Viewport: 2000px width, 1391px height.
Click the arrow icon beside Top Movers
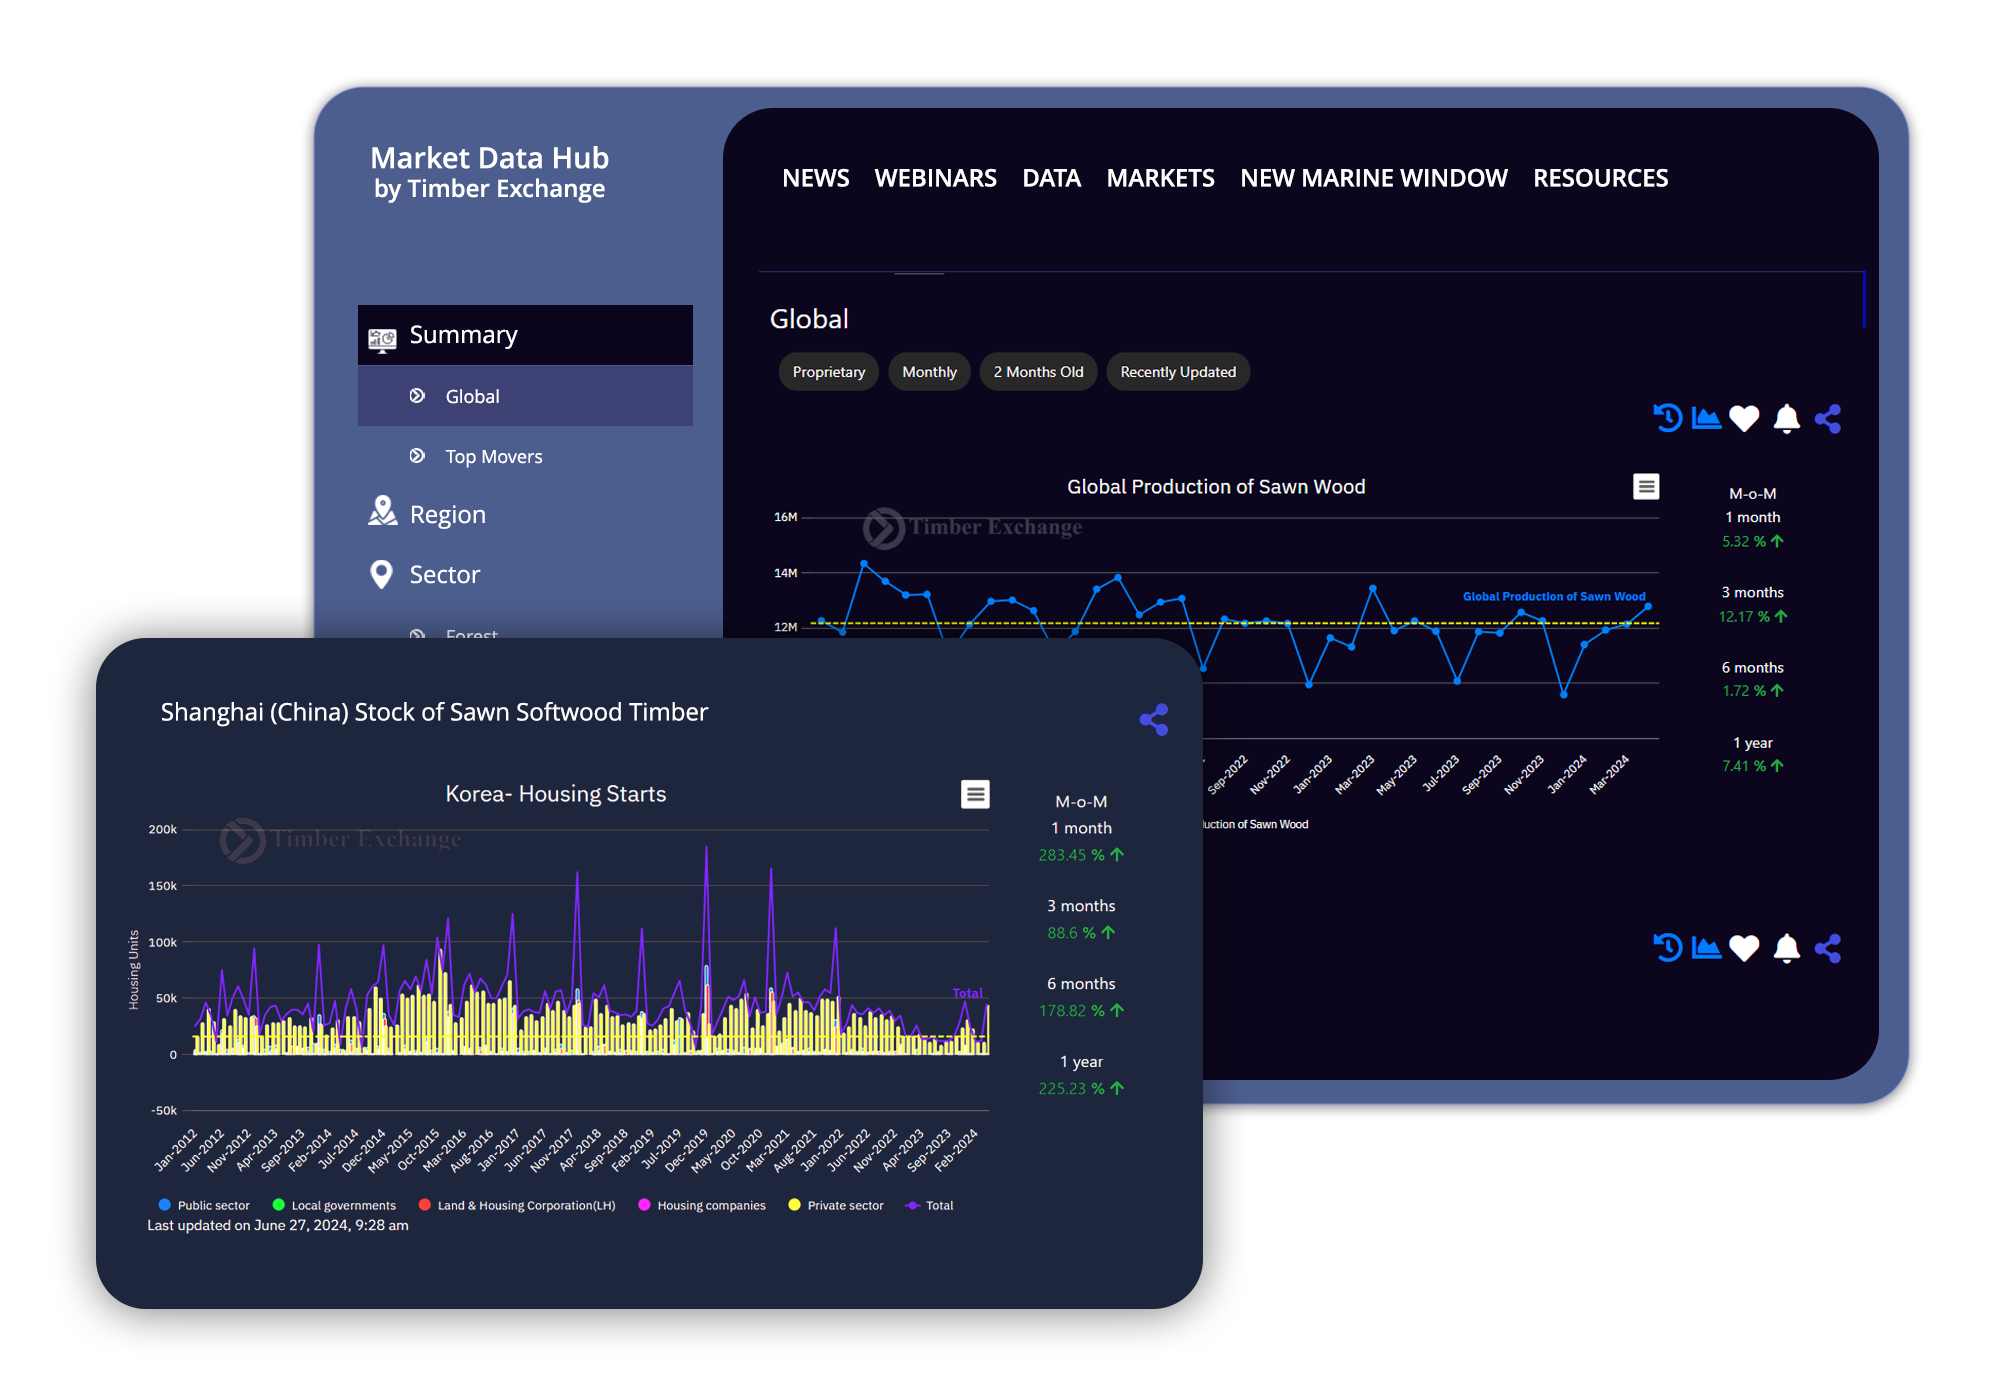pos(417,456)
